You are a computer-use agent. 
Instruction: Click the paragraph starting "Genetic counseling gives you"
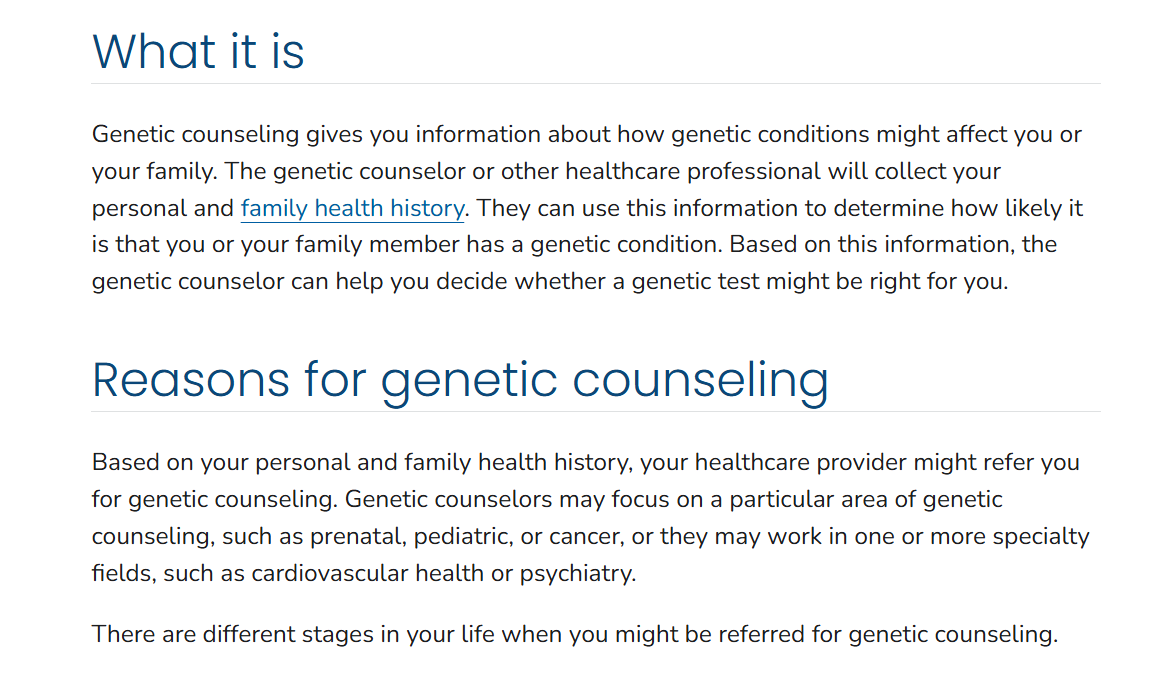point(587,208)
